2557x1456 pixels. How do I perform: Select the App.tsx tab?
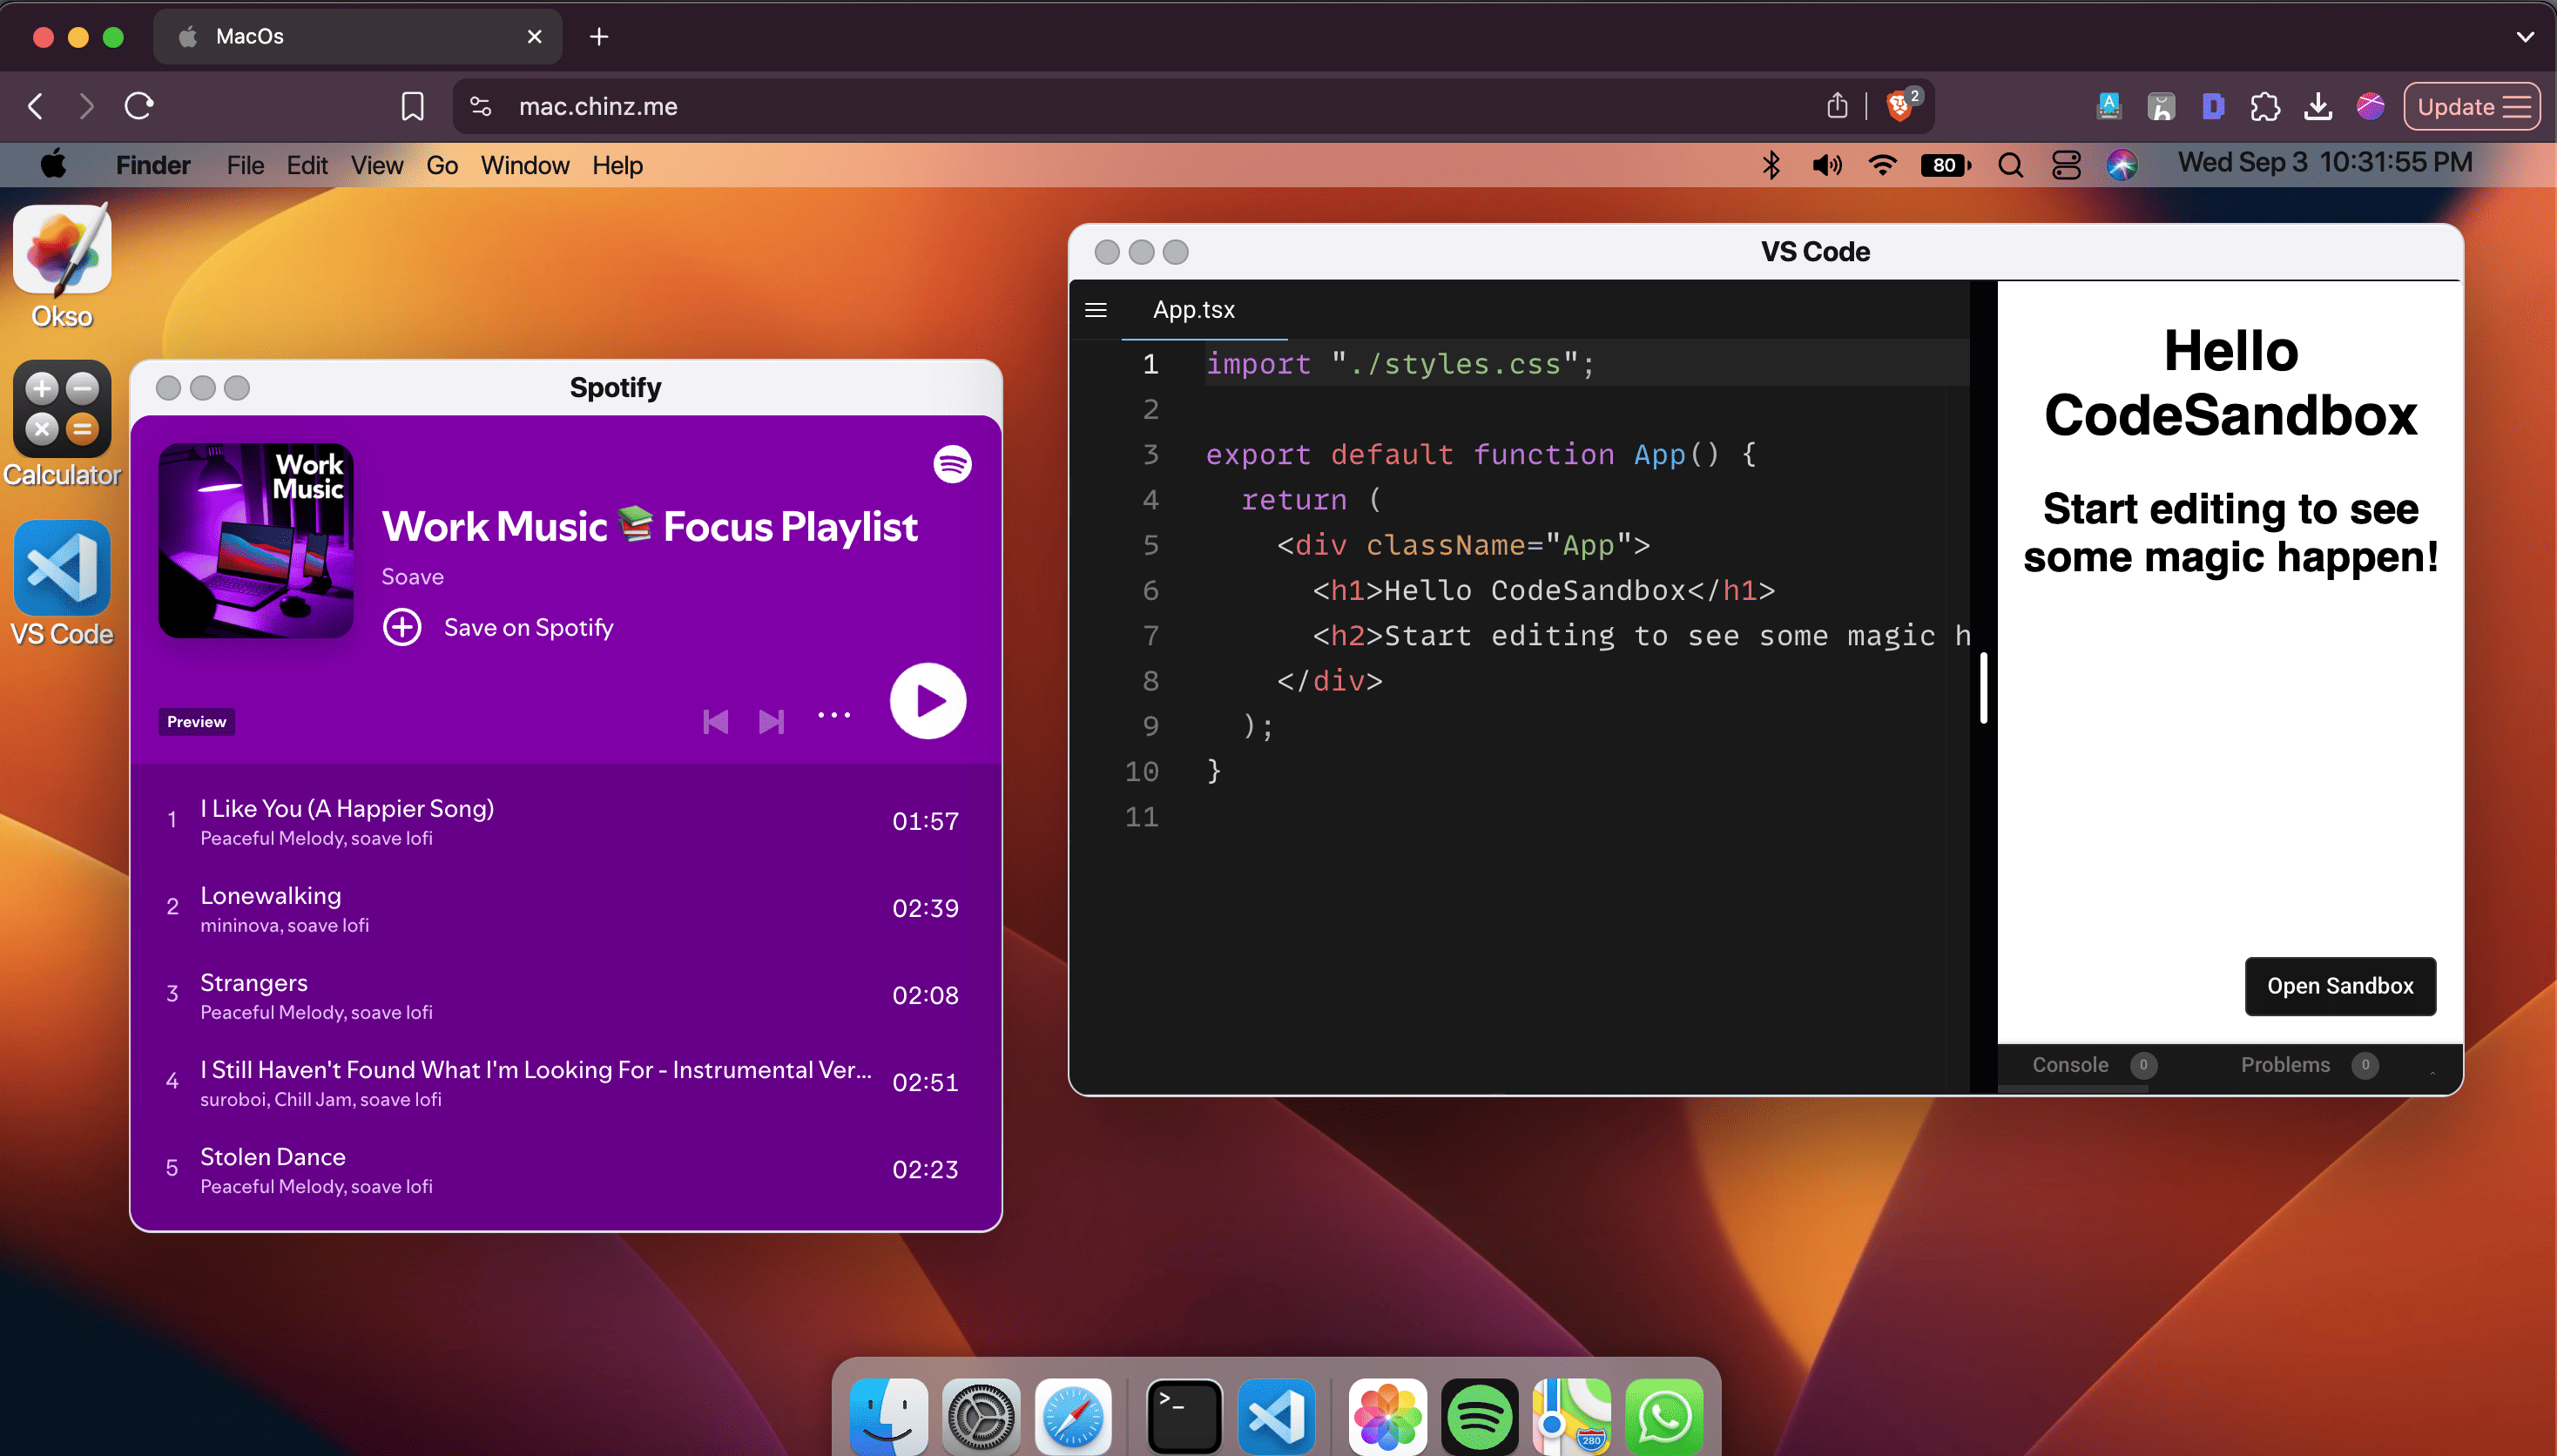coord(1194,310)
